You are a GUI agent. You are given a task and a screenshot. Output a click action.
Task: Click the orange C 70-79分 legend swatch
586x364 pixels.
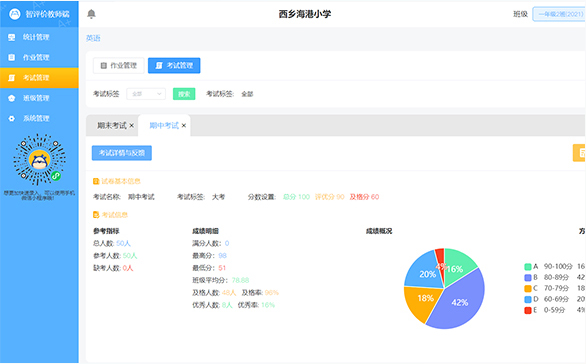pos(528,288)
